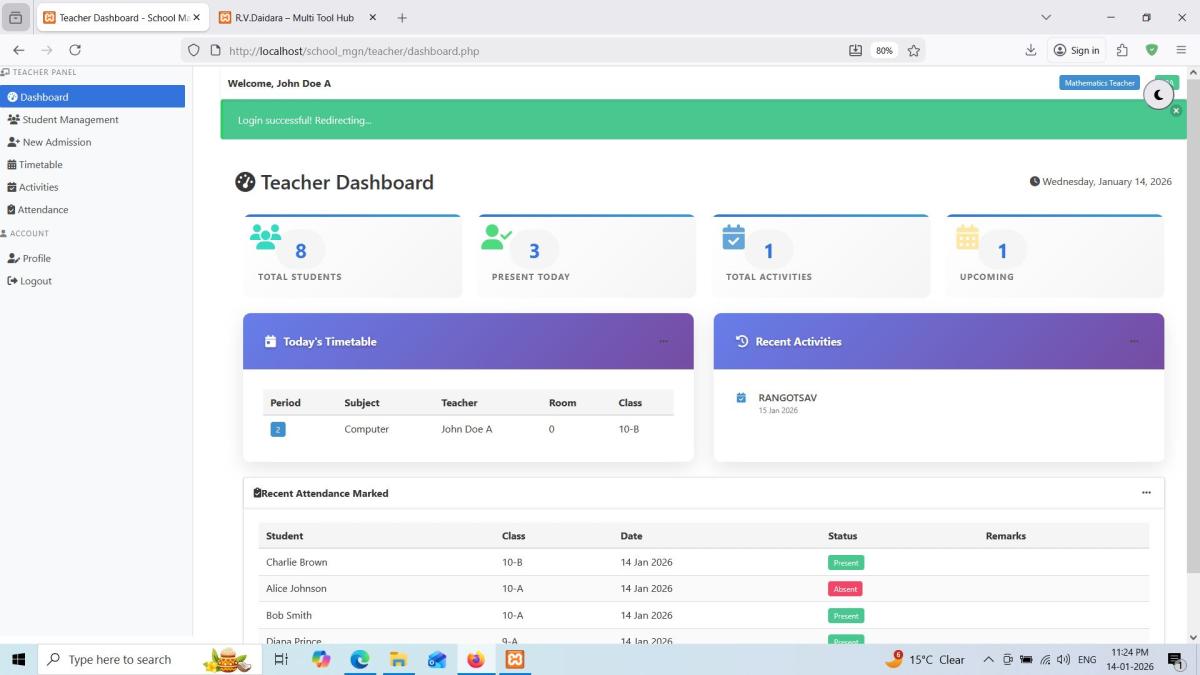The image size is (1200, 675).
Task: Click the Present Today user-check icon
Action: pyautogui.click(x=496, y=237)
